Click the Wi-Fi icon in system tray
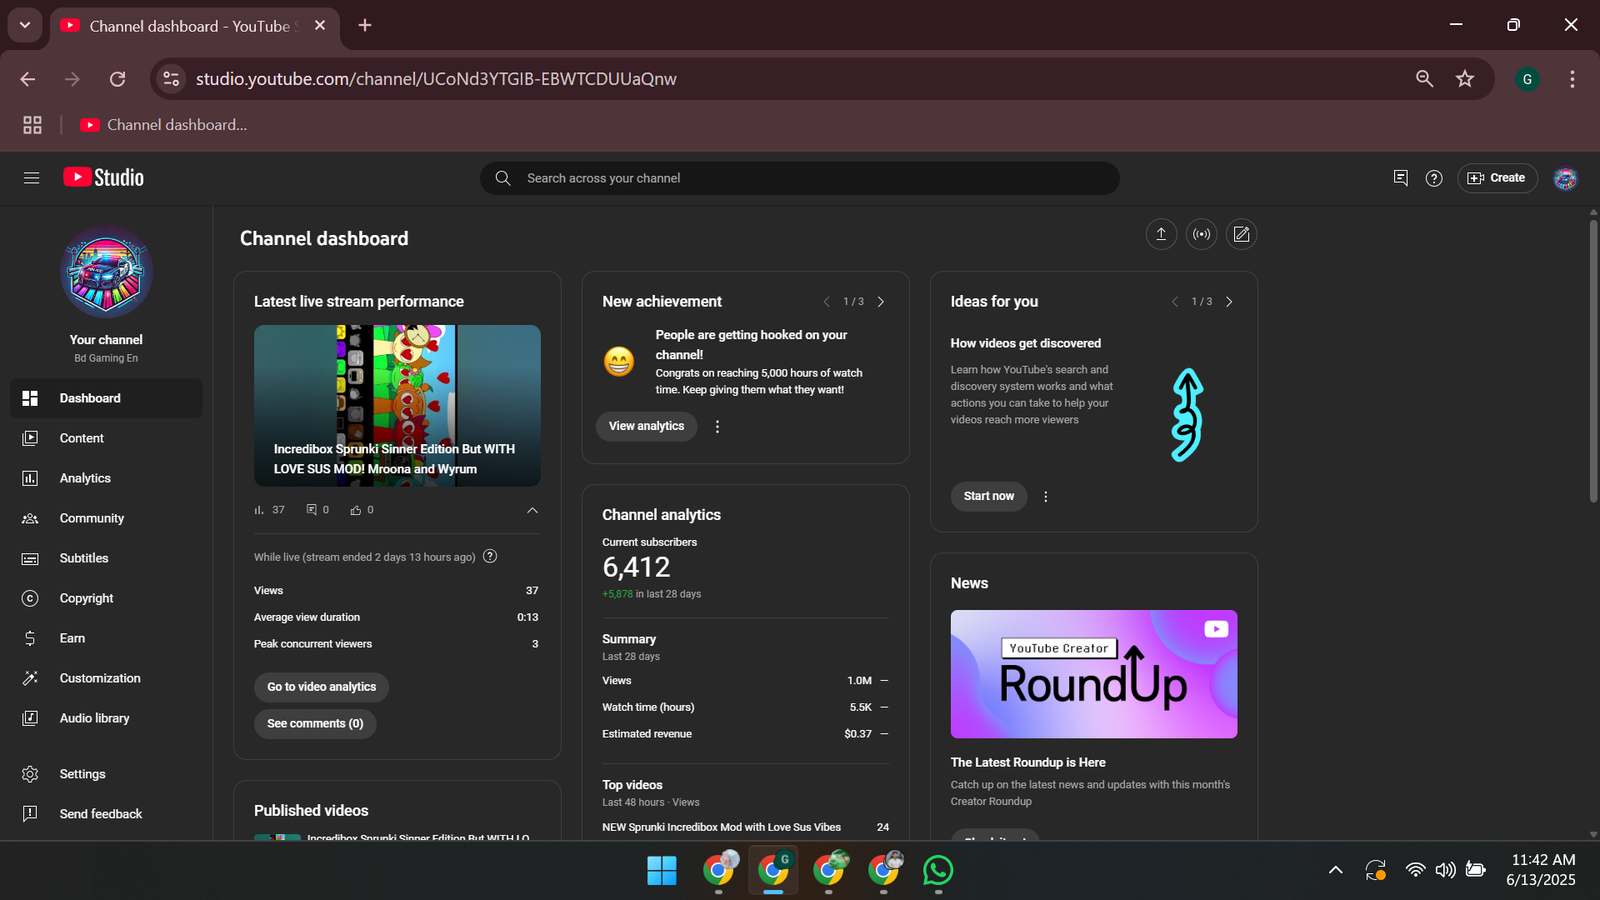 tap(1415, 870)
